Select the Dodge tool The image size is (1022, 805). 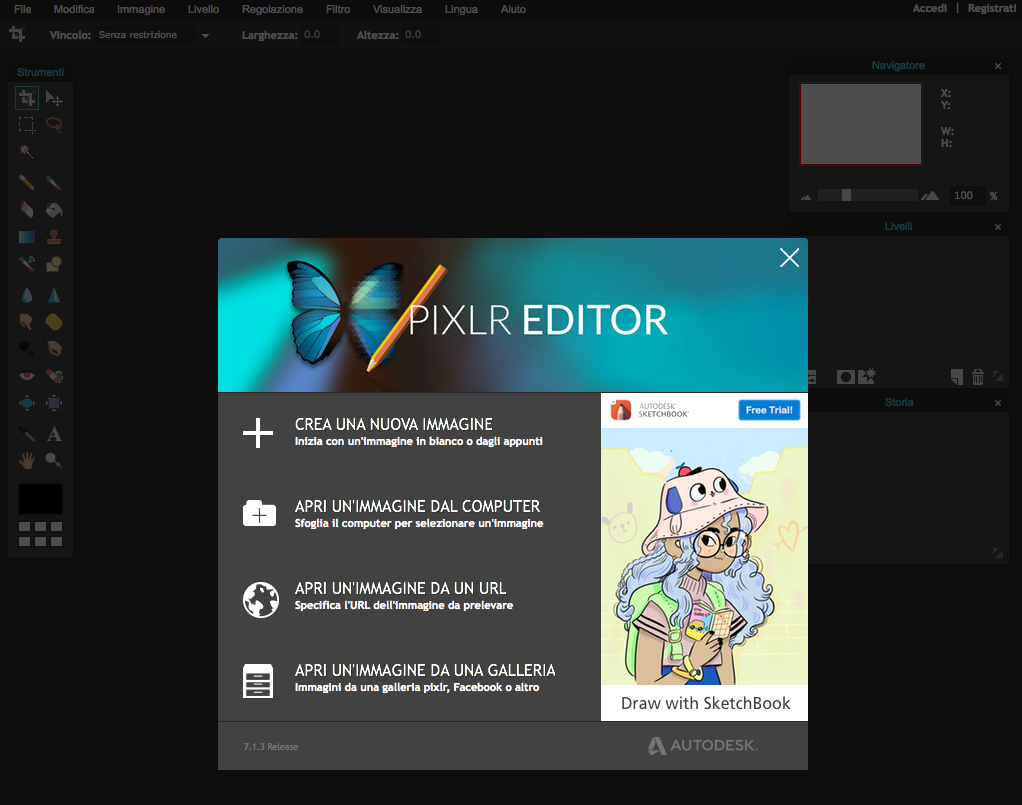27,349
